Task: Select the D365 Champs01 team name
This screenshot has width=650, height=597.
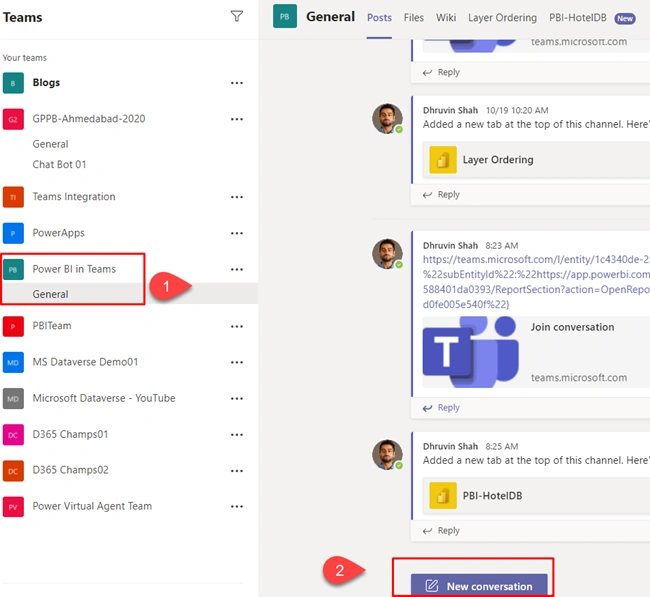Action: [x=70, y=434]
